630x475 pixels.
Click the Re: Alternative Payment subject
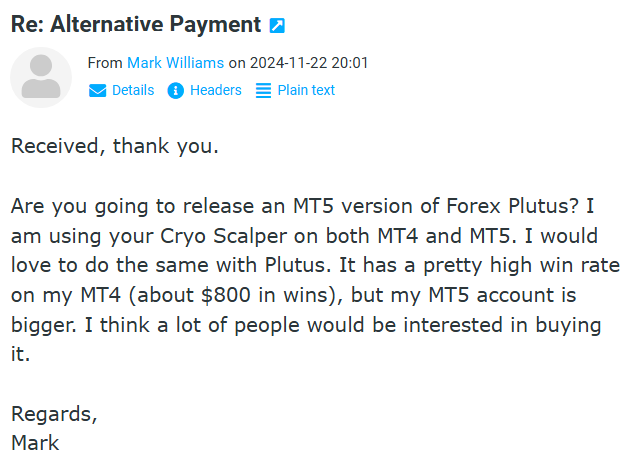[136, 25]
